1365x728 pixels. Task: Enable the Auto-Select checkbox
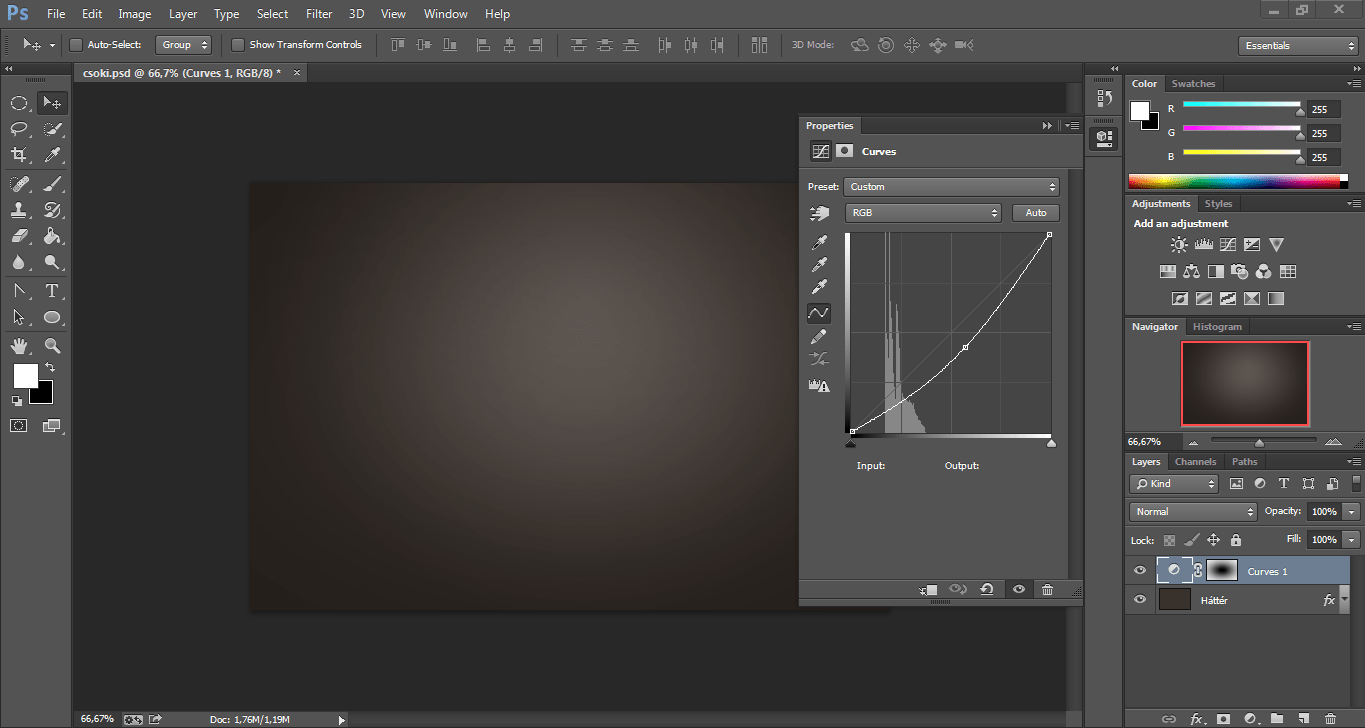76,45
